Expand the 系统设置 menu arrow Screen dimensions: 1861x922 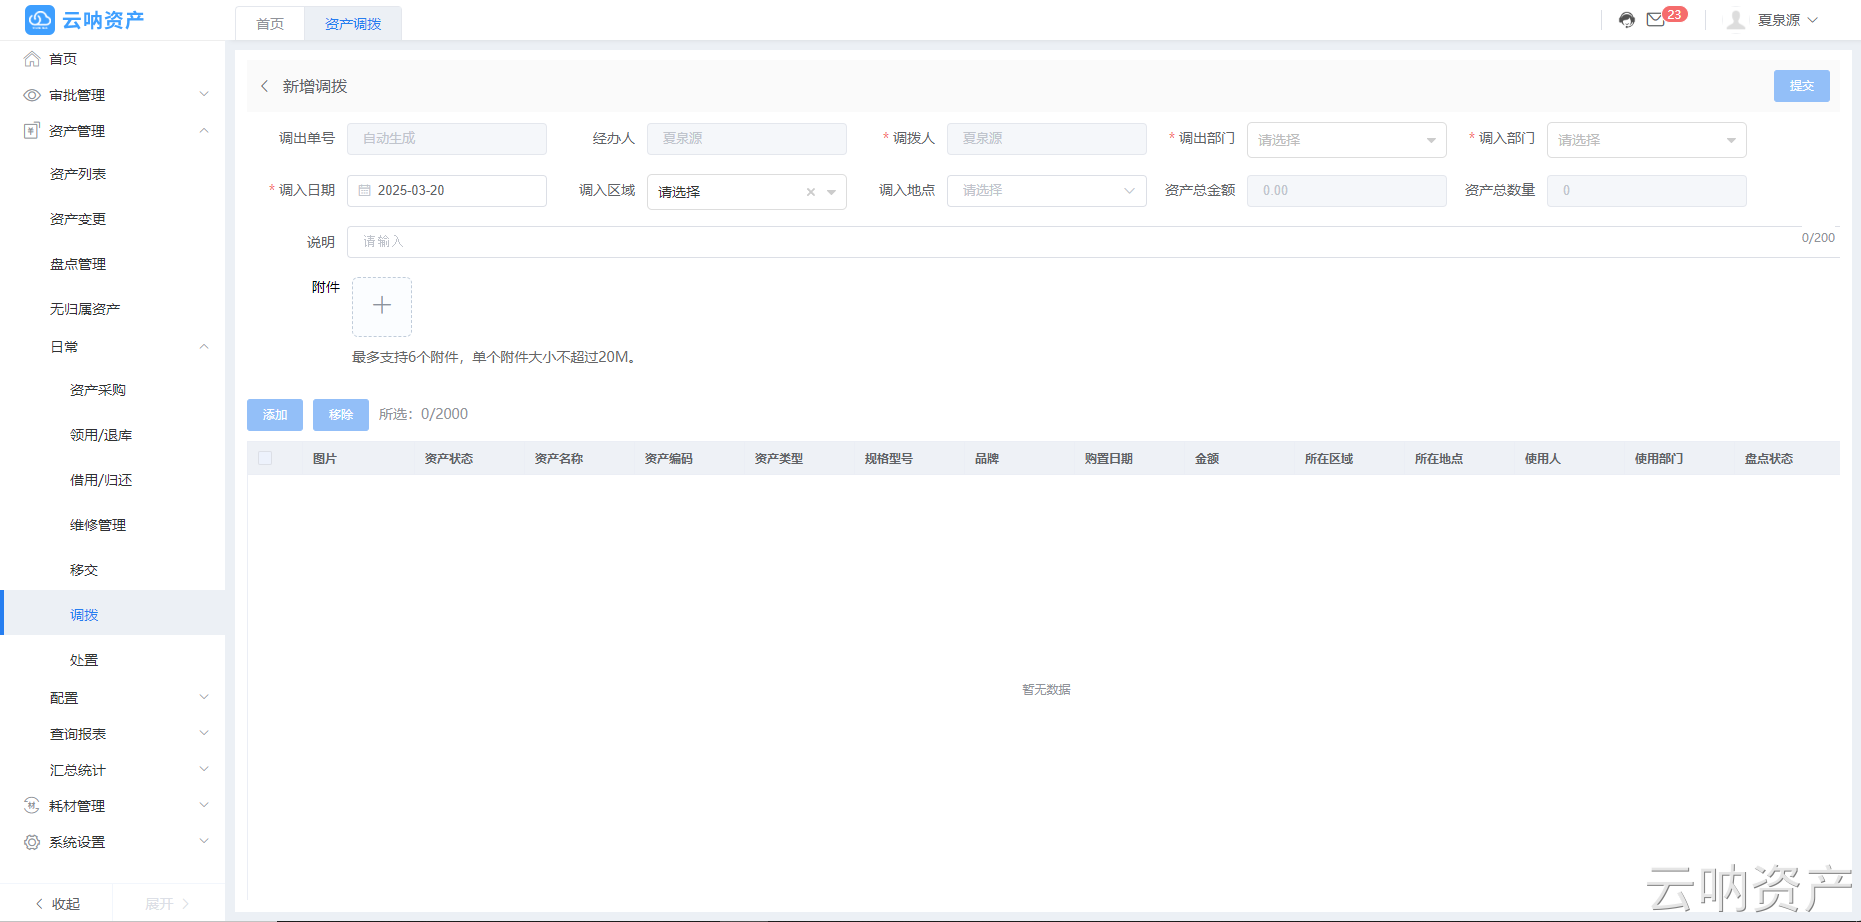click(x=204, y=841)
